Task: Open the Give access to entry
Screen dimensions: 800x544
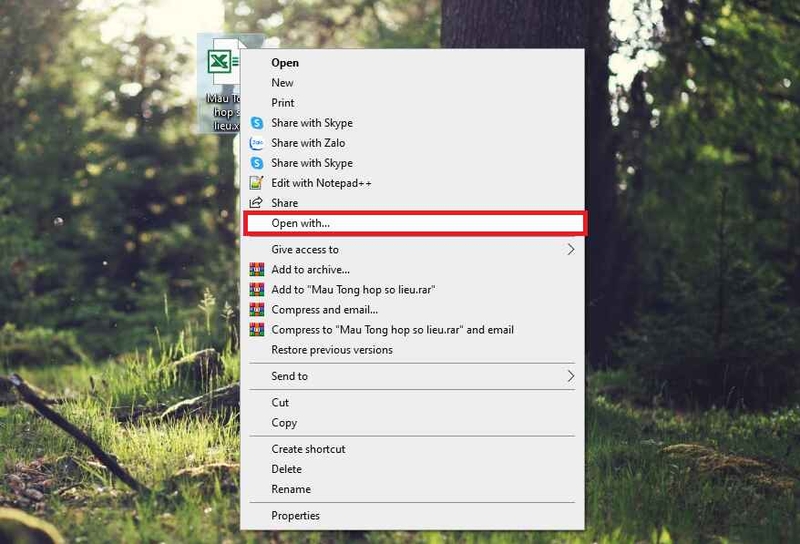Action: tap(413, 249)
